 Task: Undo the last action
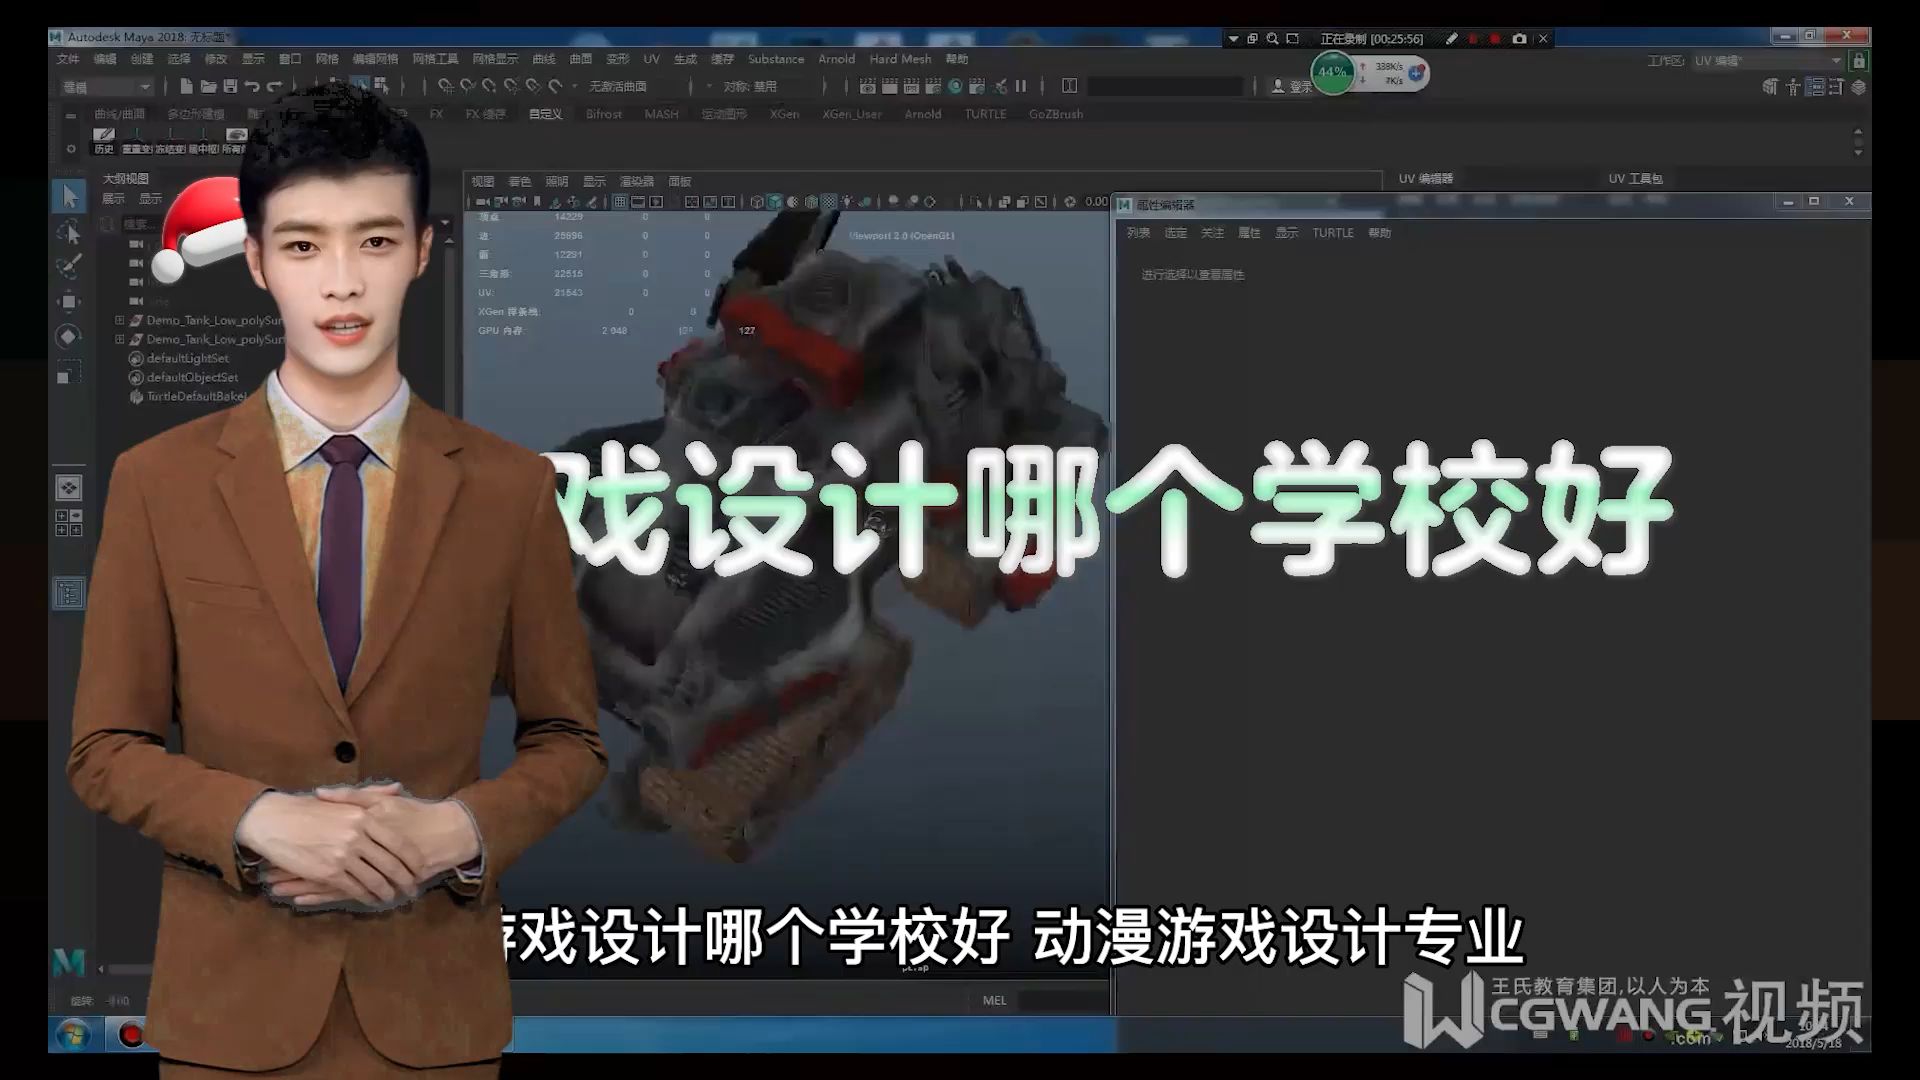point(252,86)
